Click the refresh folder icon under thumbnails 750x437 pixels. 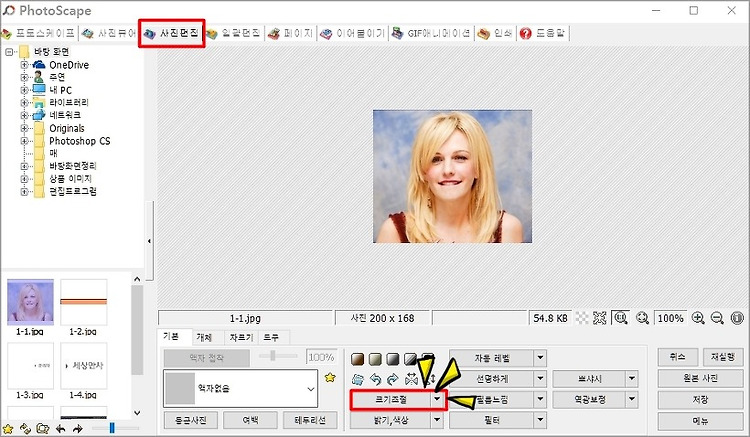(x=25, y=429)
